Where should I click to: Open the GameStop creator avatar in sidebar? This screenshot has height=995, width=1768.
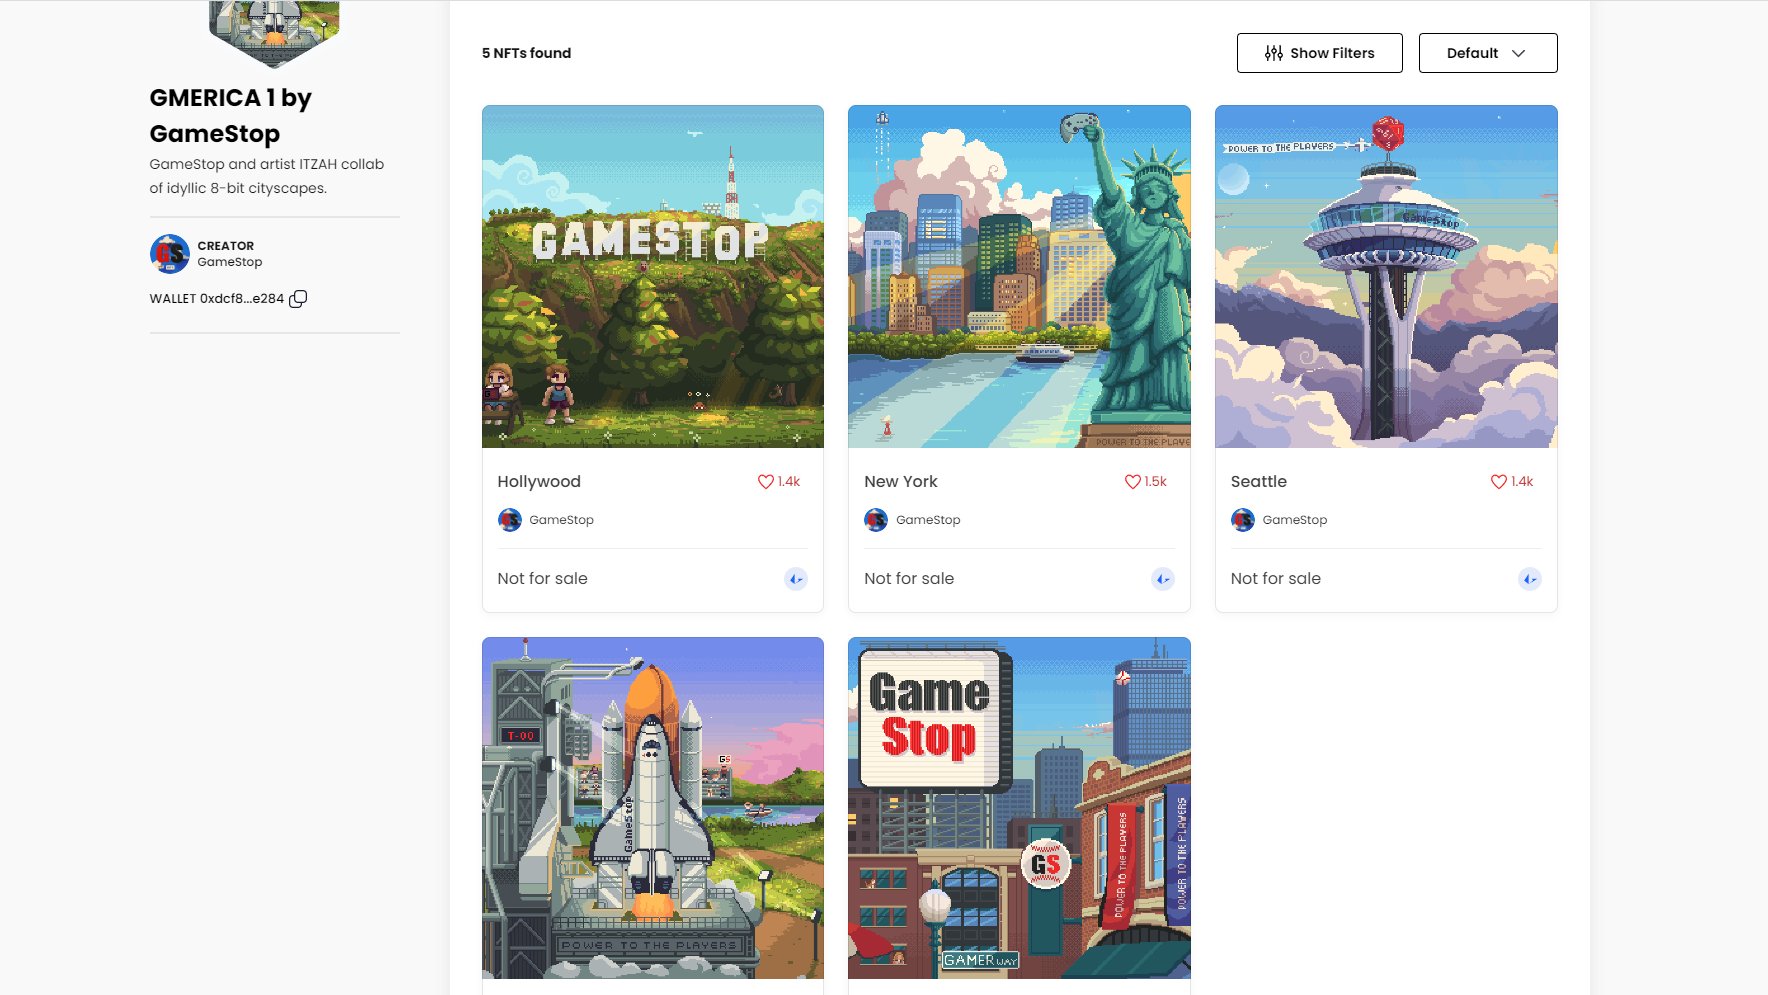tap(170, 254)
